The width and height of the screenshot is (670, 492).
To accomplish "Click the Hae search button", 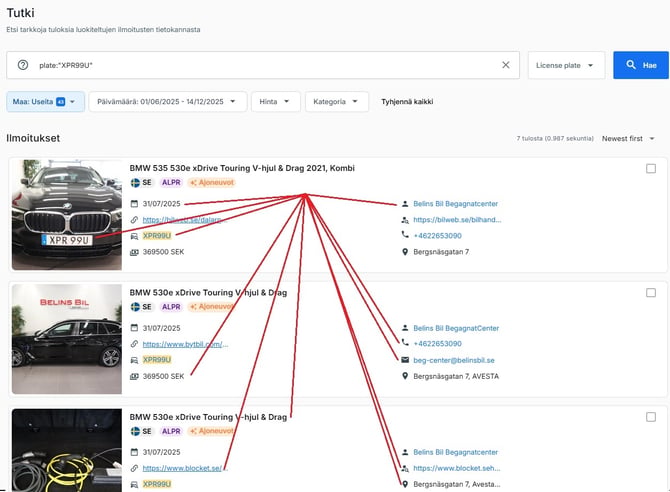I will (x=641, y=65).
